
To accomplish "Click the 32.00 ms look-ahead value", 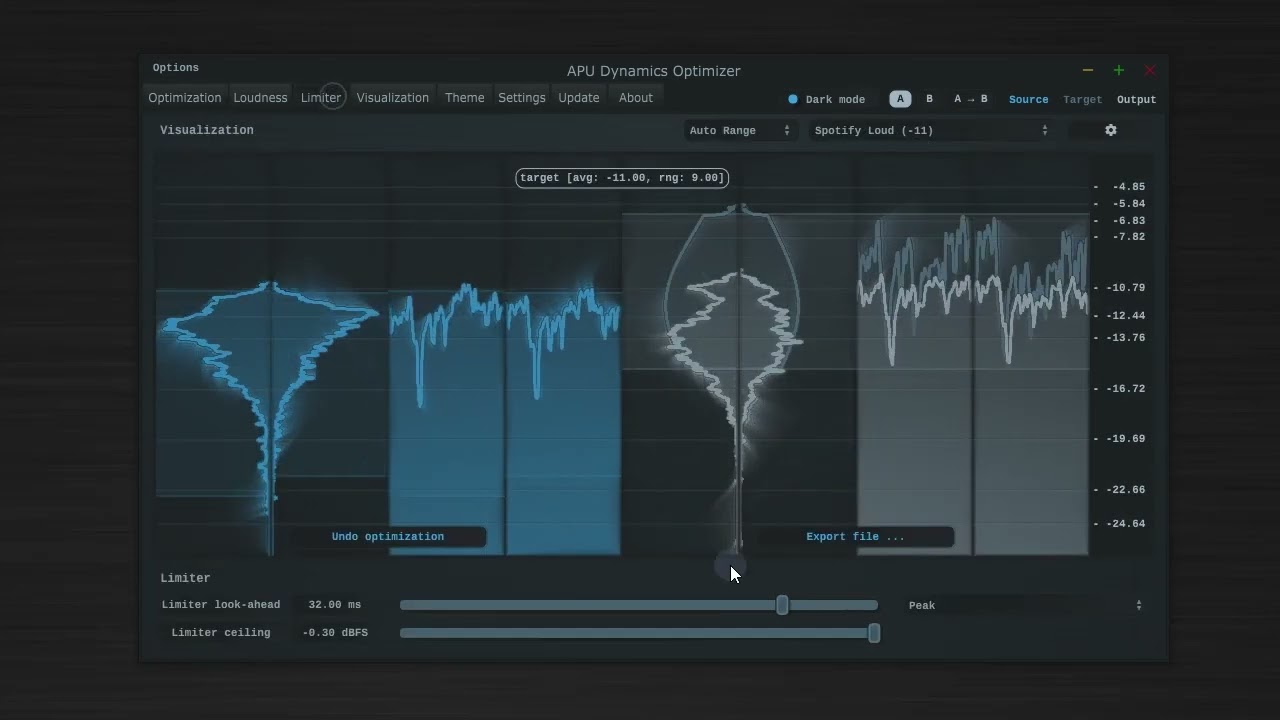I will tap(335, 605).
